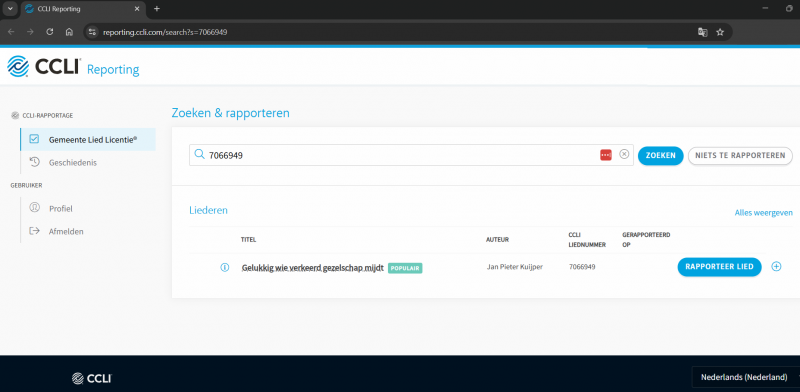This screenshot has height=392, width=800.
Task: Open Gemeente Lied Licentie in sidebar
Action: [x=88, y=139]
